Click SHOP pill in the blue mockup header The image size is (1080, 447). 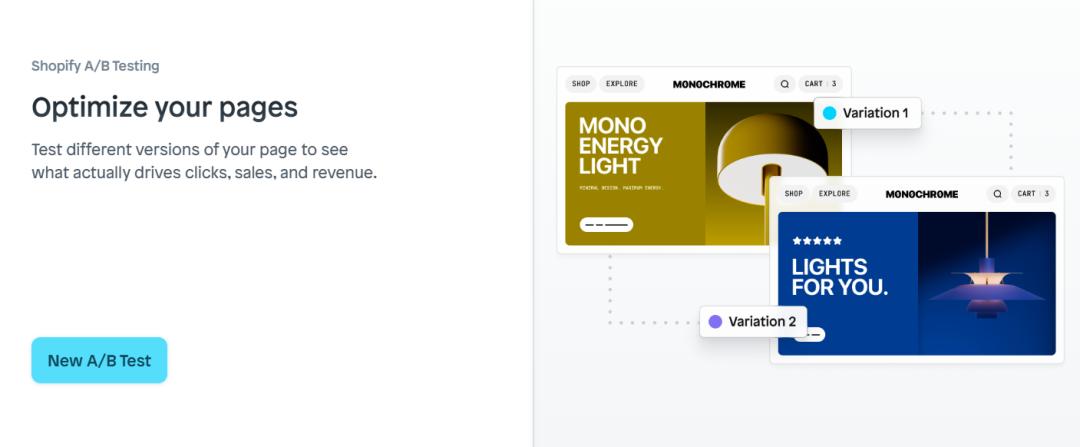(x=793, y=194)
